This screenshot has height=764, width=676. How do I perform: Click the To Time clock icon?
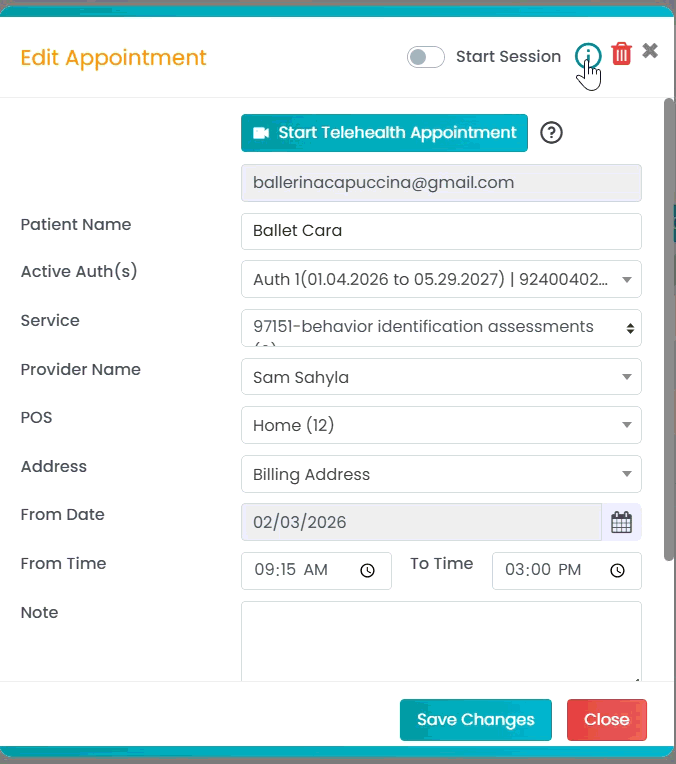(618, 570)
